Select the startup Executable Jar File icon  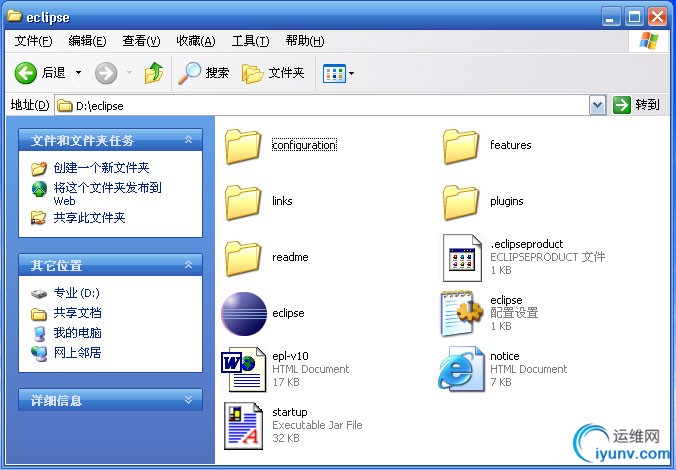click(x=244, y=426)
